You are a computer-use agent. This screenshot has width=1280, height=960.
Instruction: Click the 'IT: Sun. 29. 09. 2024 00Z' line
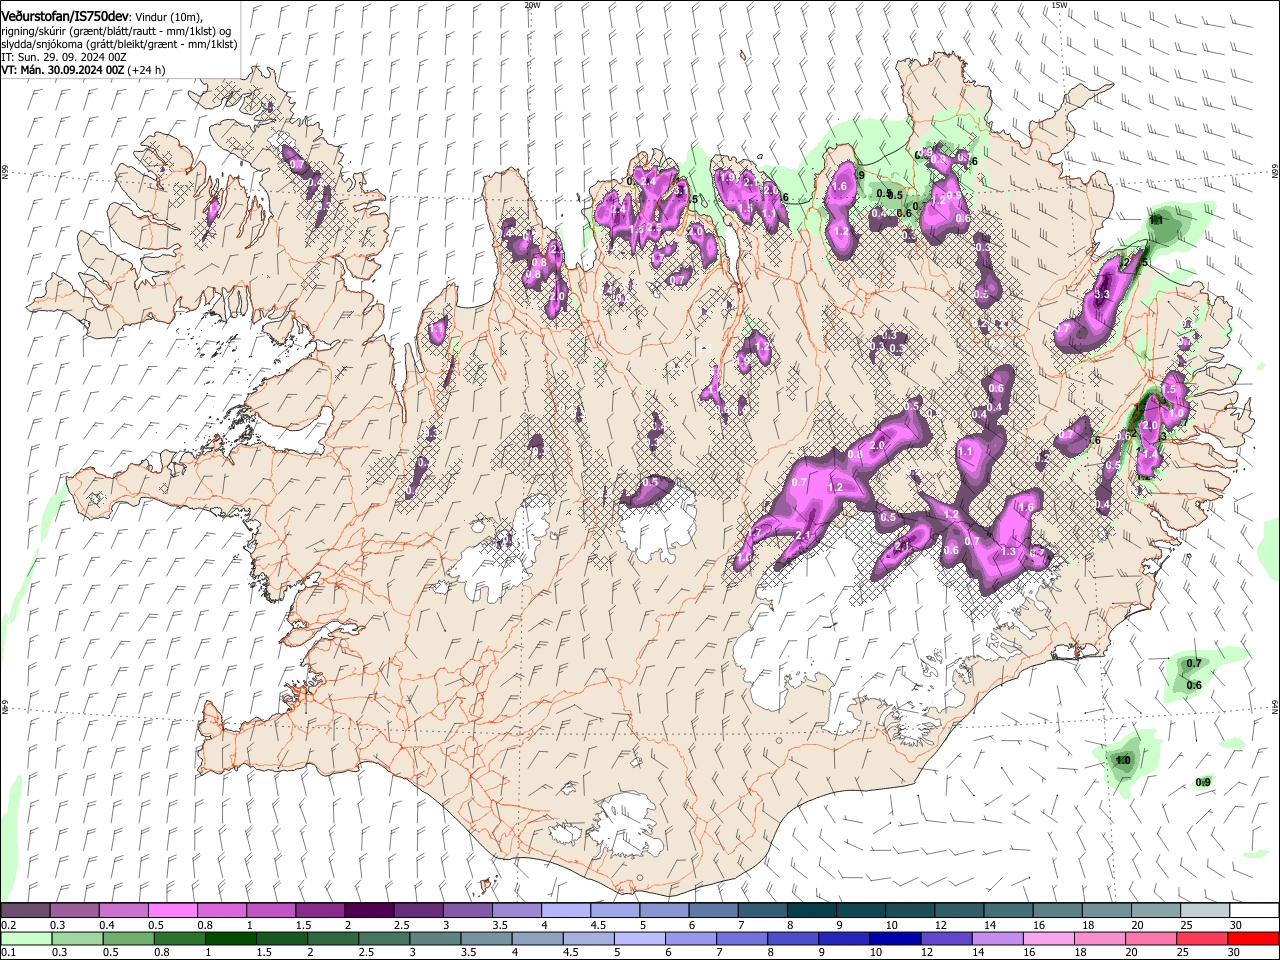pyautogui.click(x=66, y=57)
